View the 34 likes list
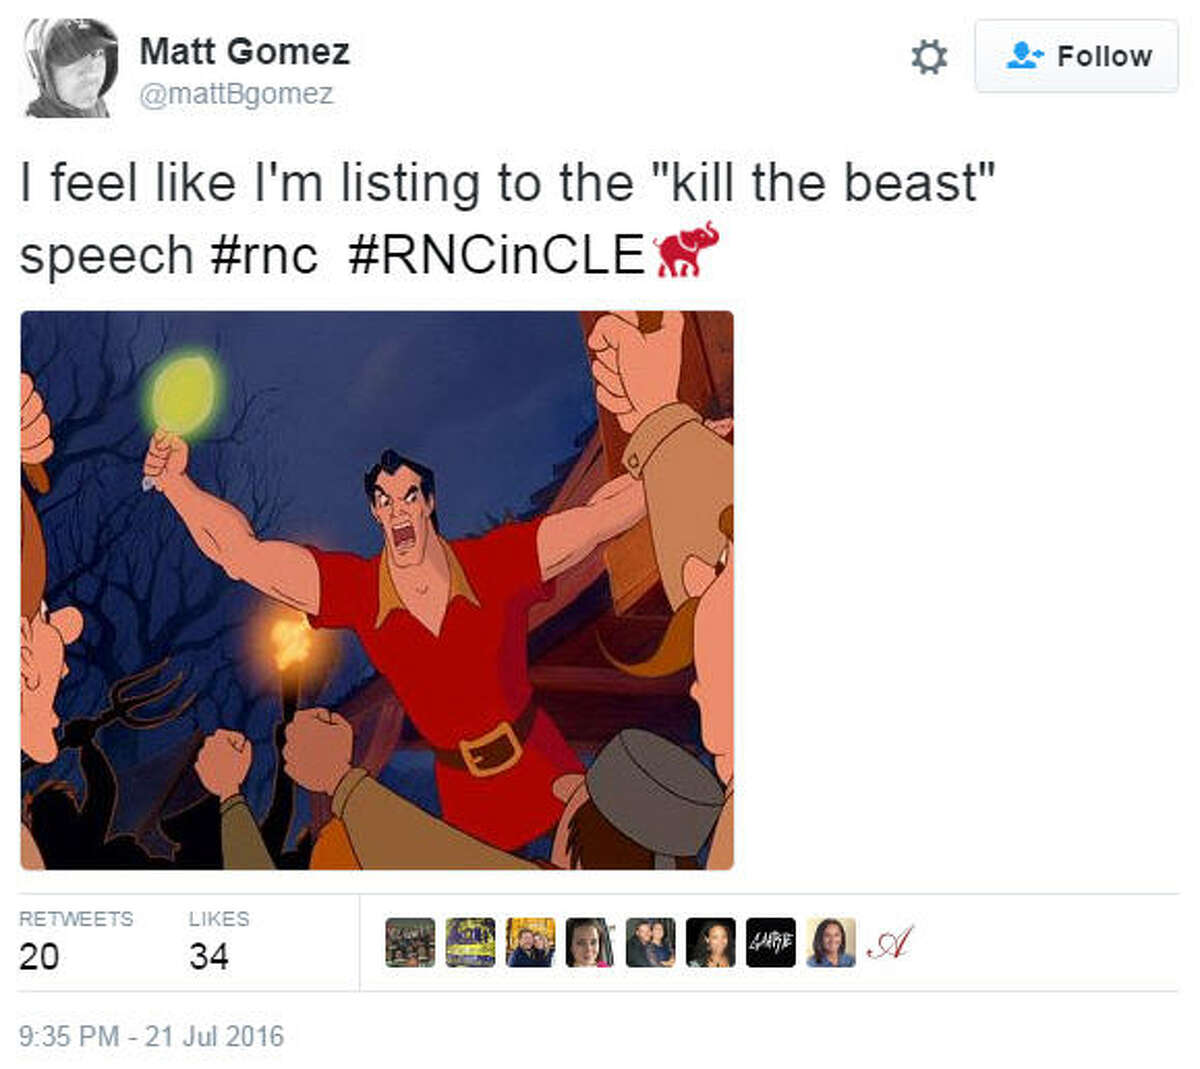 tap(219, 941)
